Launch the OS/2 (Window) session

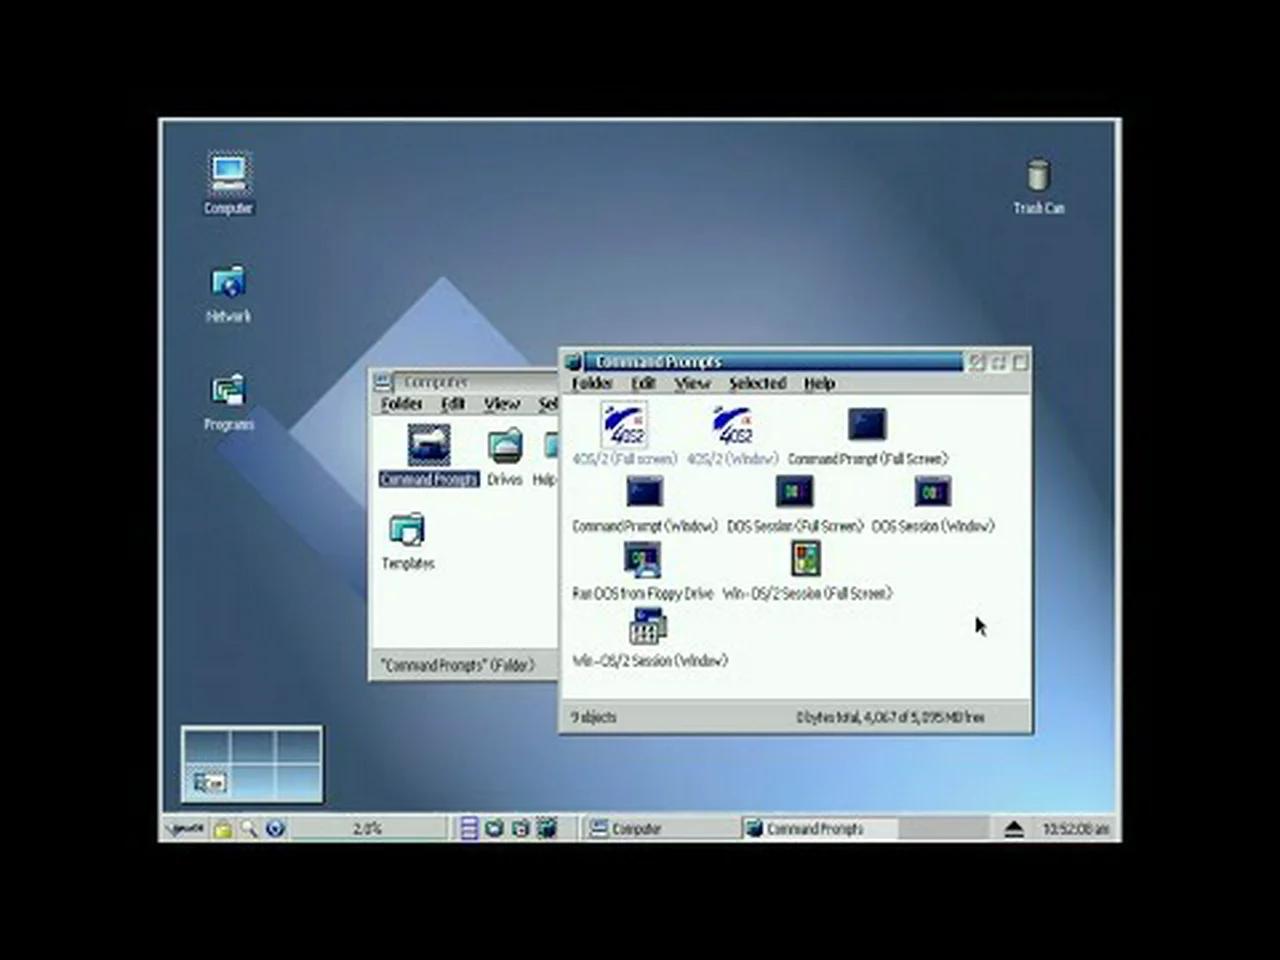point(731,424)
